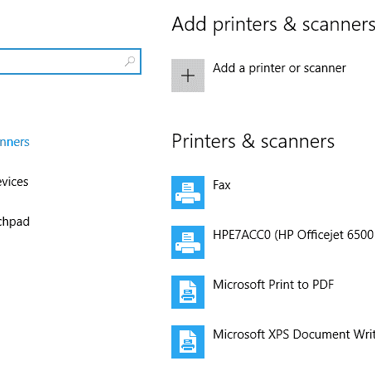
Task: Open the Connected devices sidebar item
Action: pyautogui.click(x=14, y=182)
